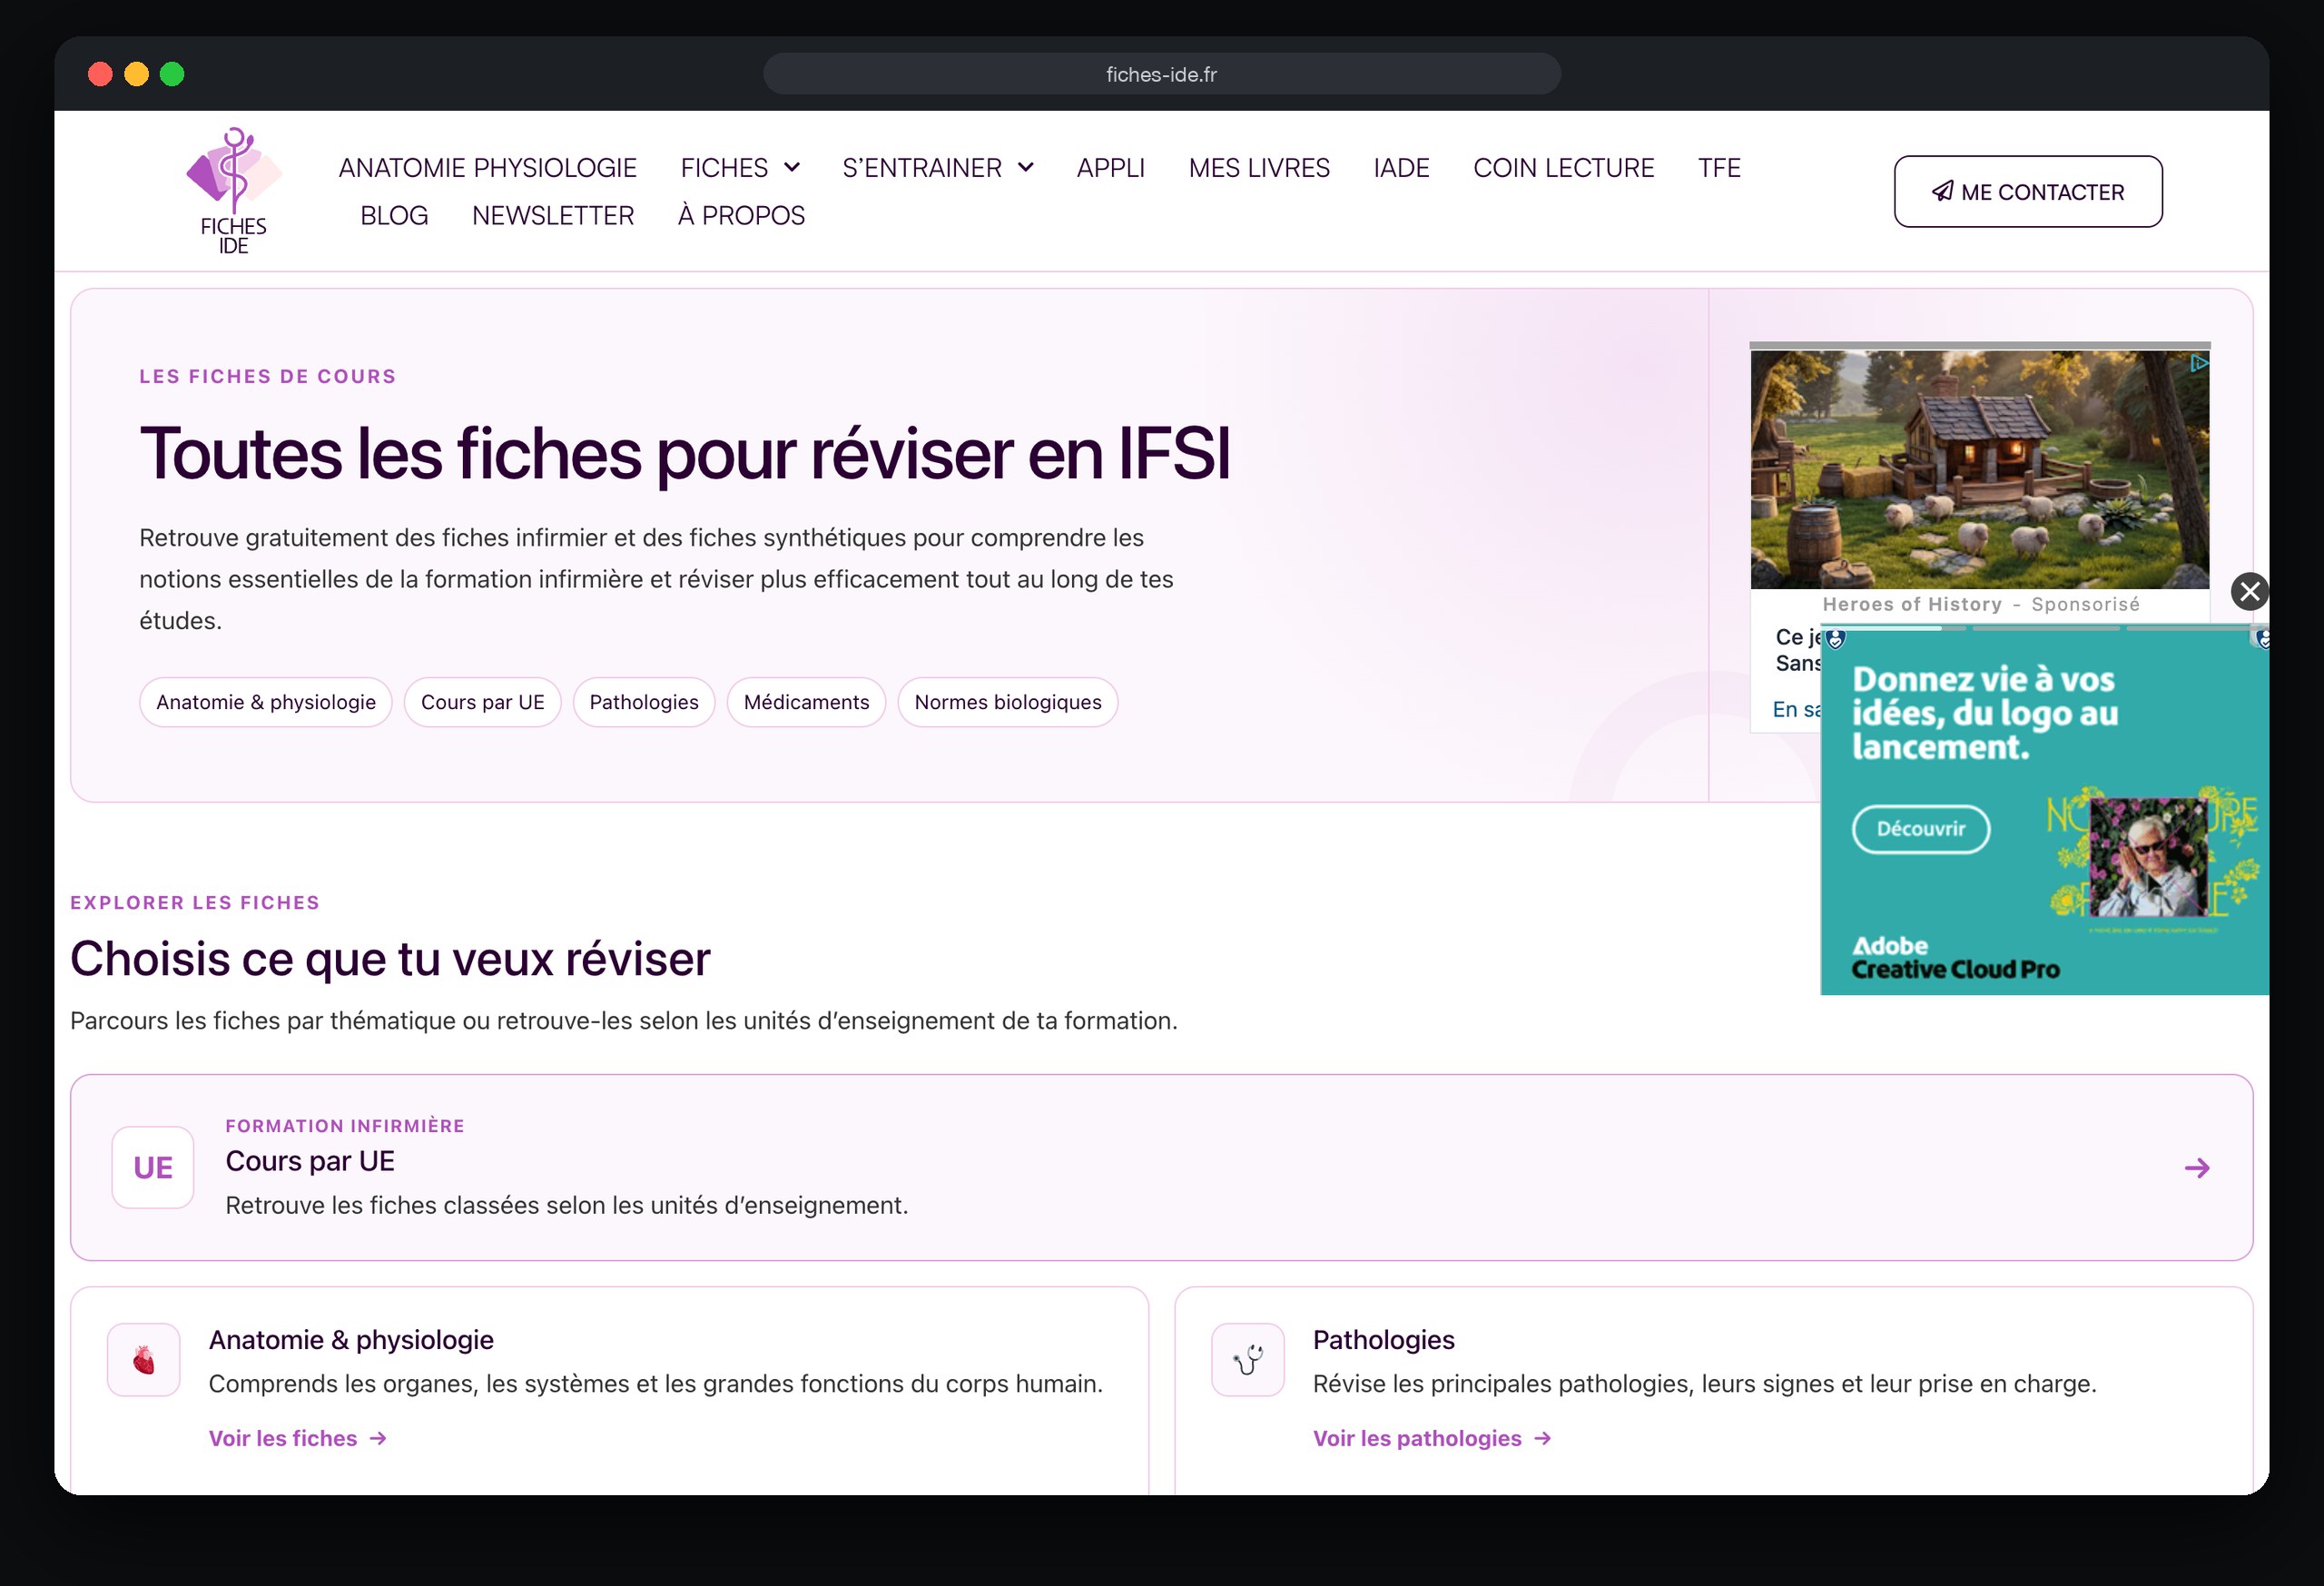Open the IADE menu item
The width and height of the screenshot is (2324, 1586).
[x=1401, y=167]
